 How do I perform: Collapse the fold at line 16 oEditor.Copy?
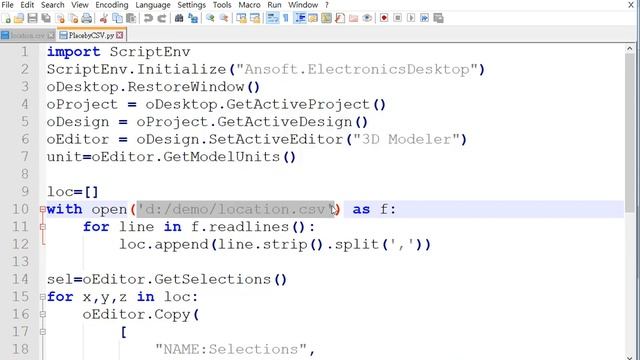point(43,314)
